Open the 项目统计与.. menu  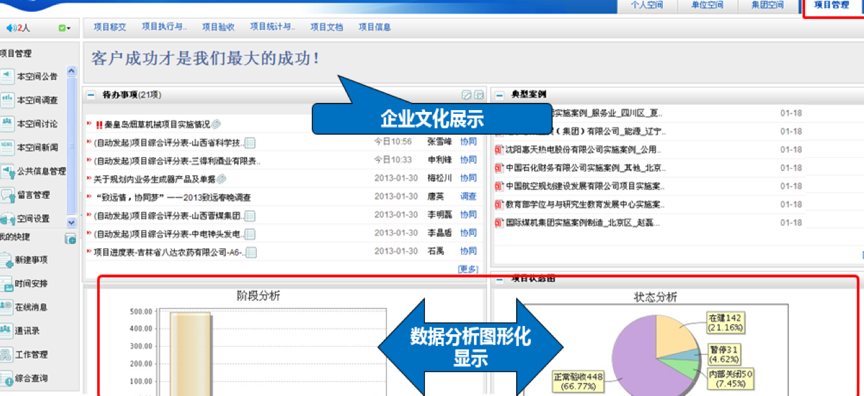273,27
